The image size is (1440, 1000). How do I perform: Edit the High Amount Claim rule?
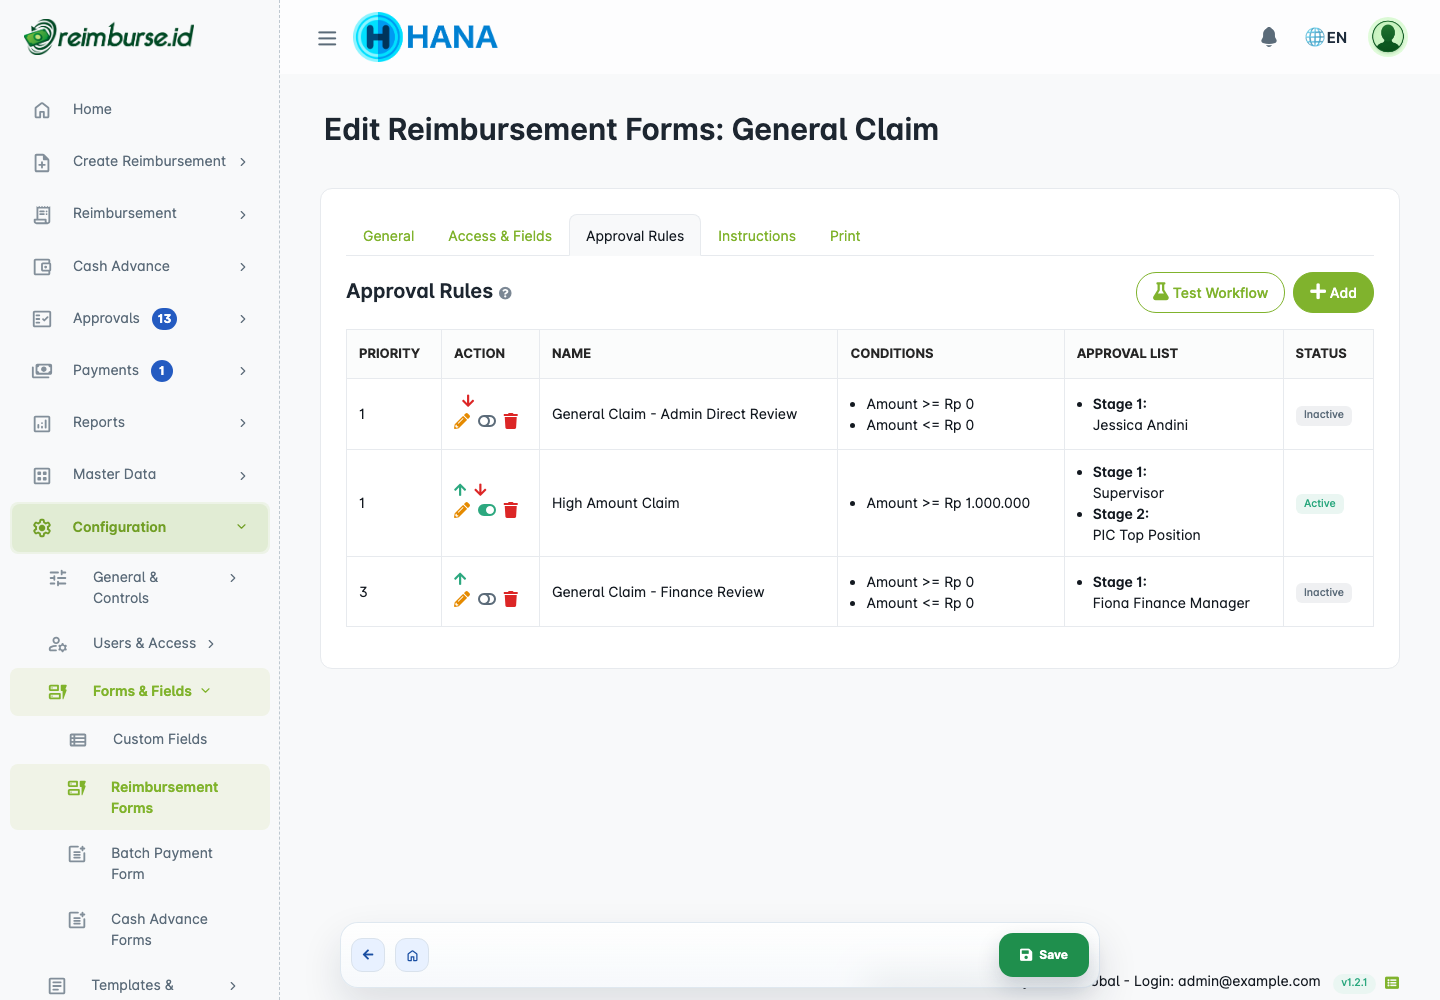[462, 510]
